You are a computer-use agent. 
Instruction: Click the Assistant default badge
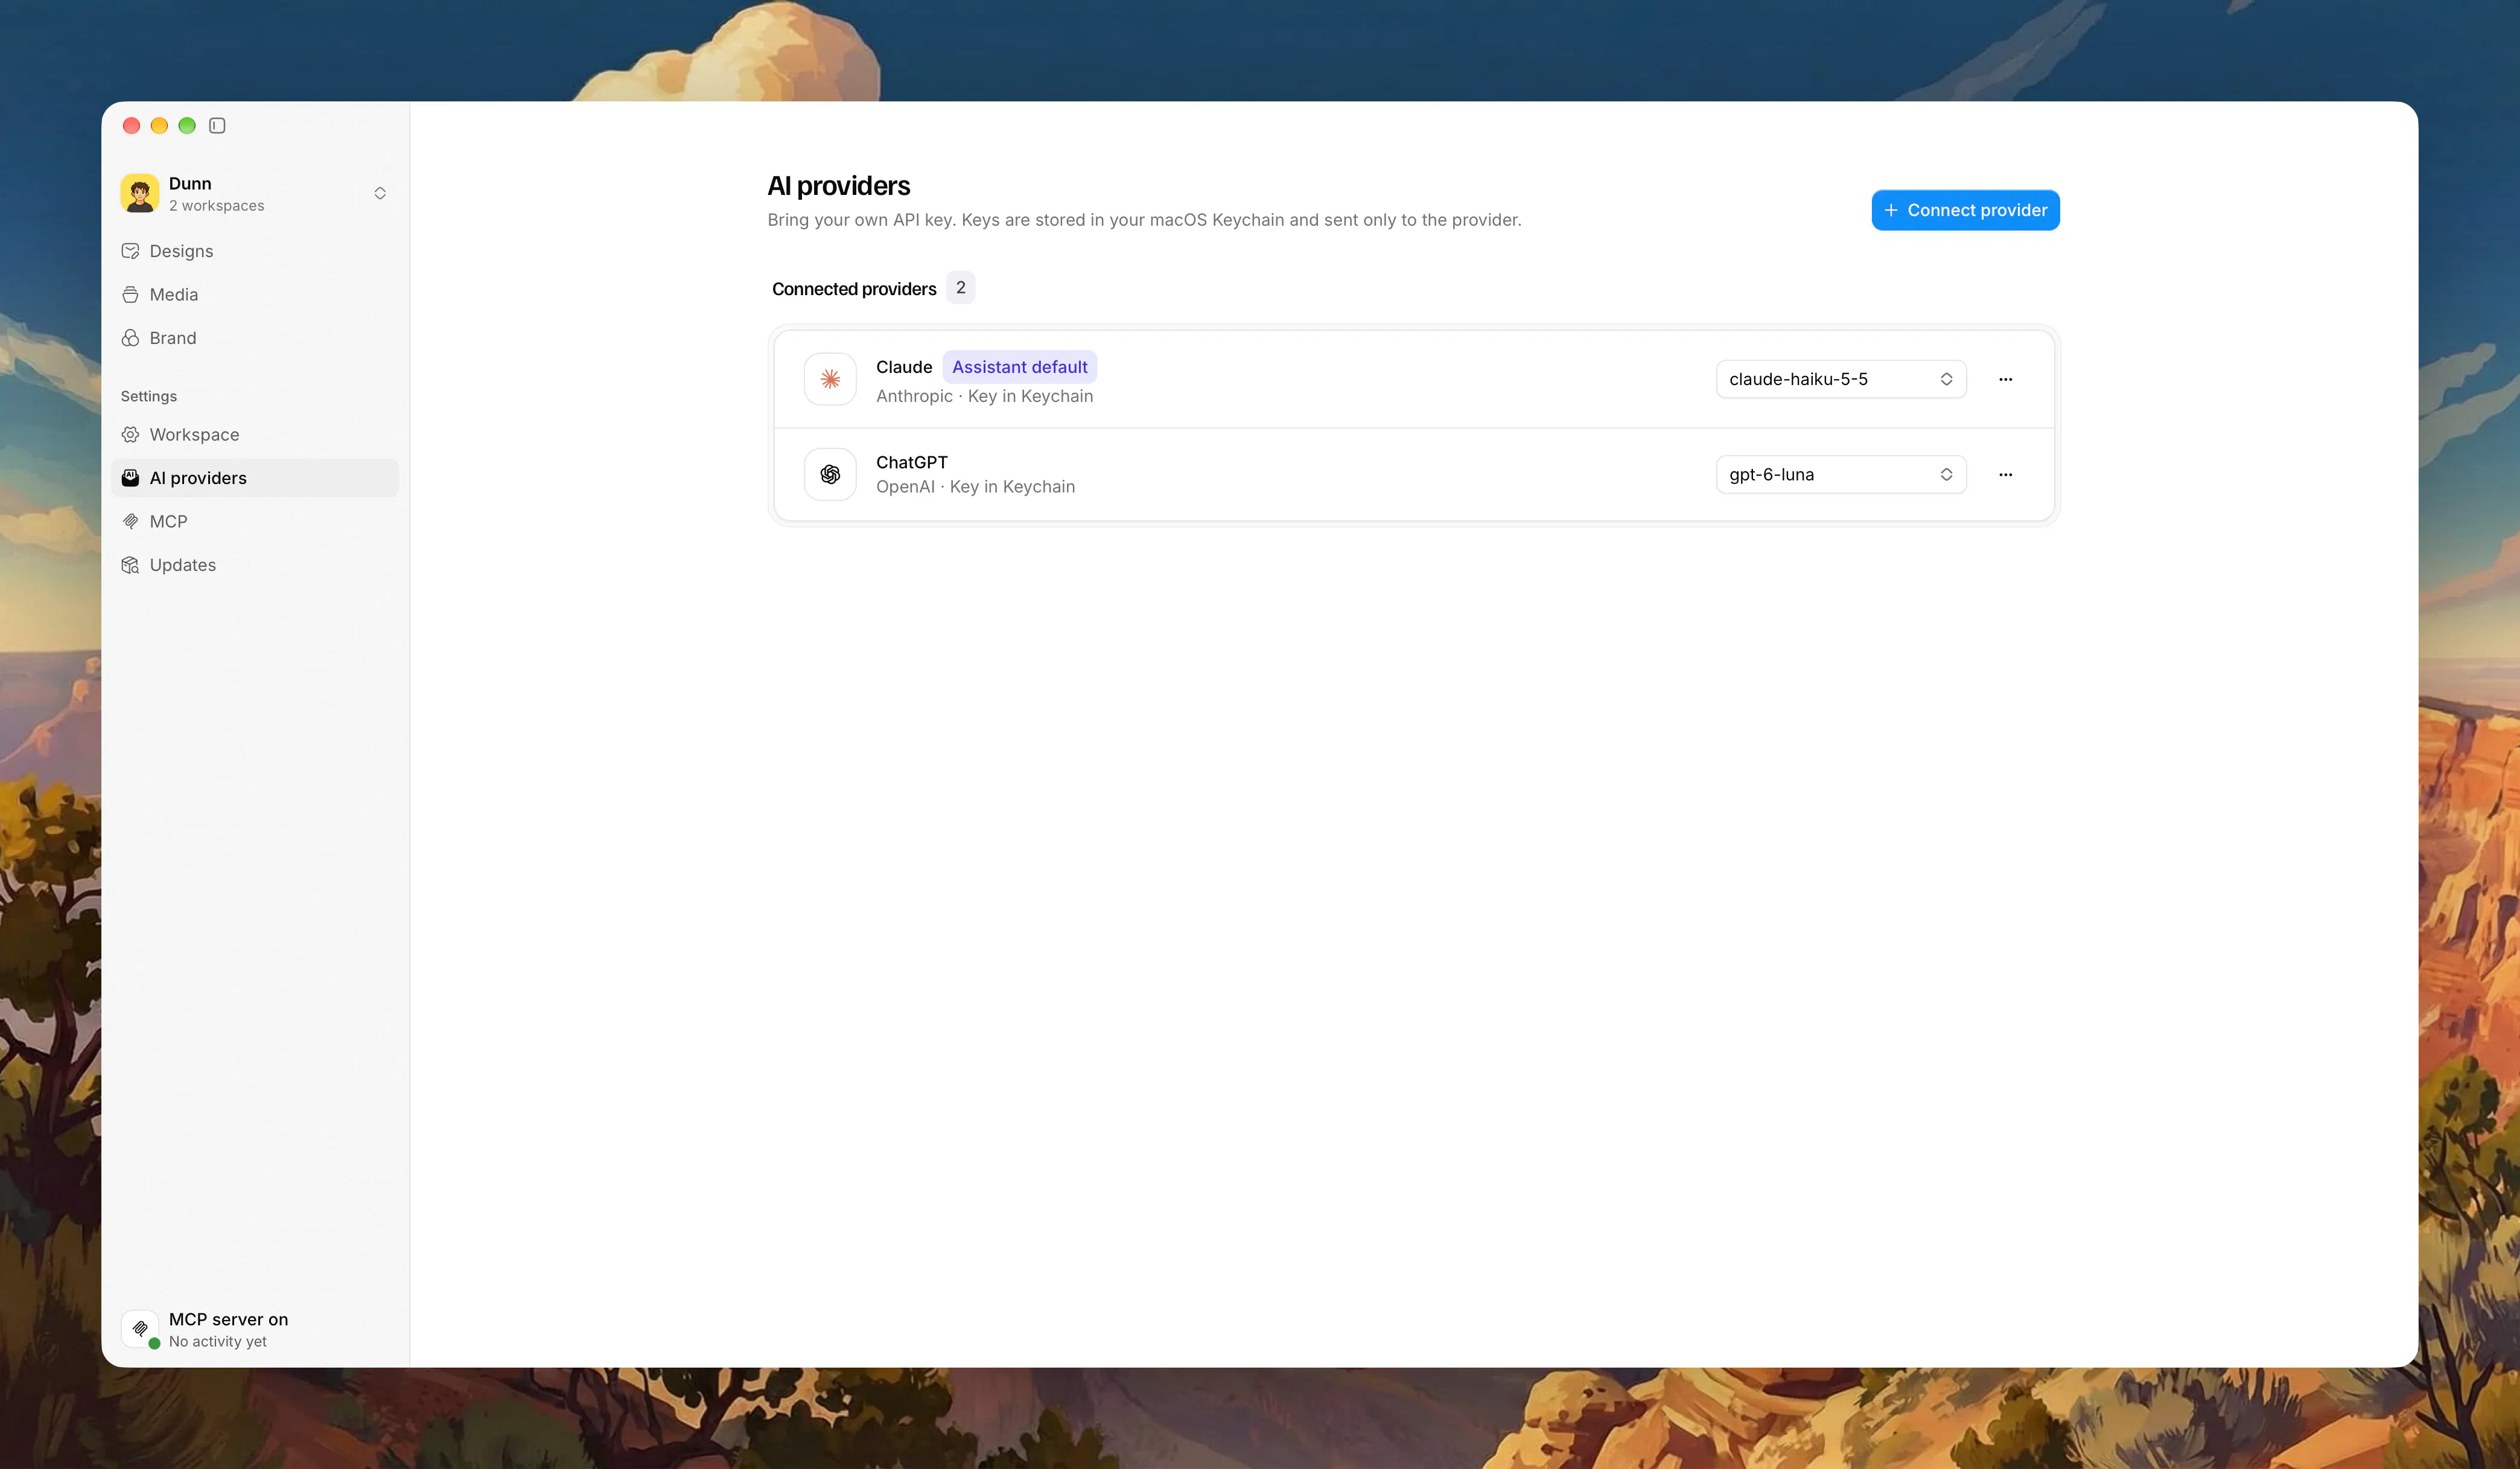(1019, 367)
